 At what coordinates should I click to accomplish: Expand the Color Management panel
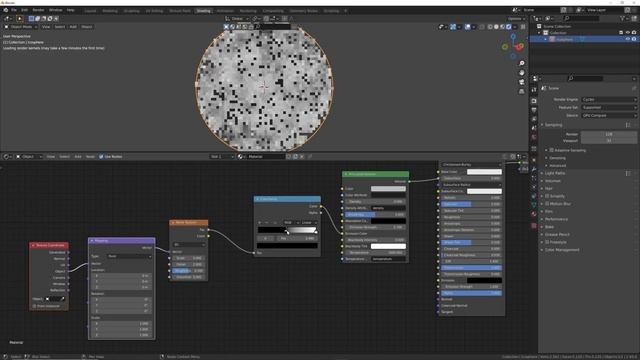561,250
